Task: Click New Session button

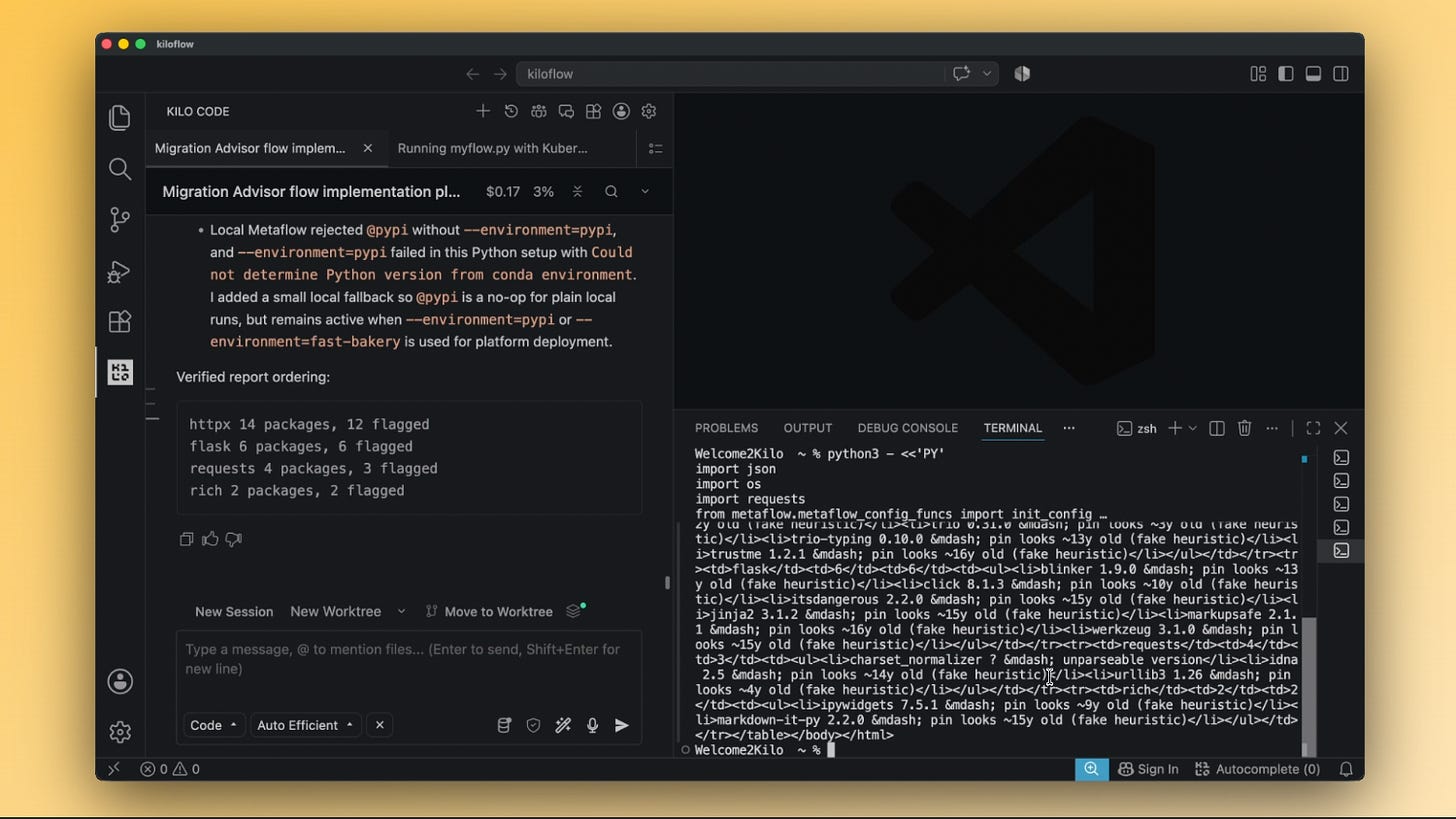Action: point(234,611)
